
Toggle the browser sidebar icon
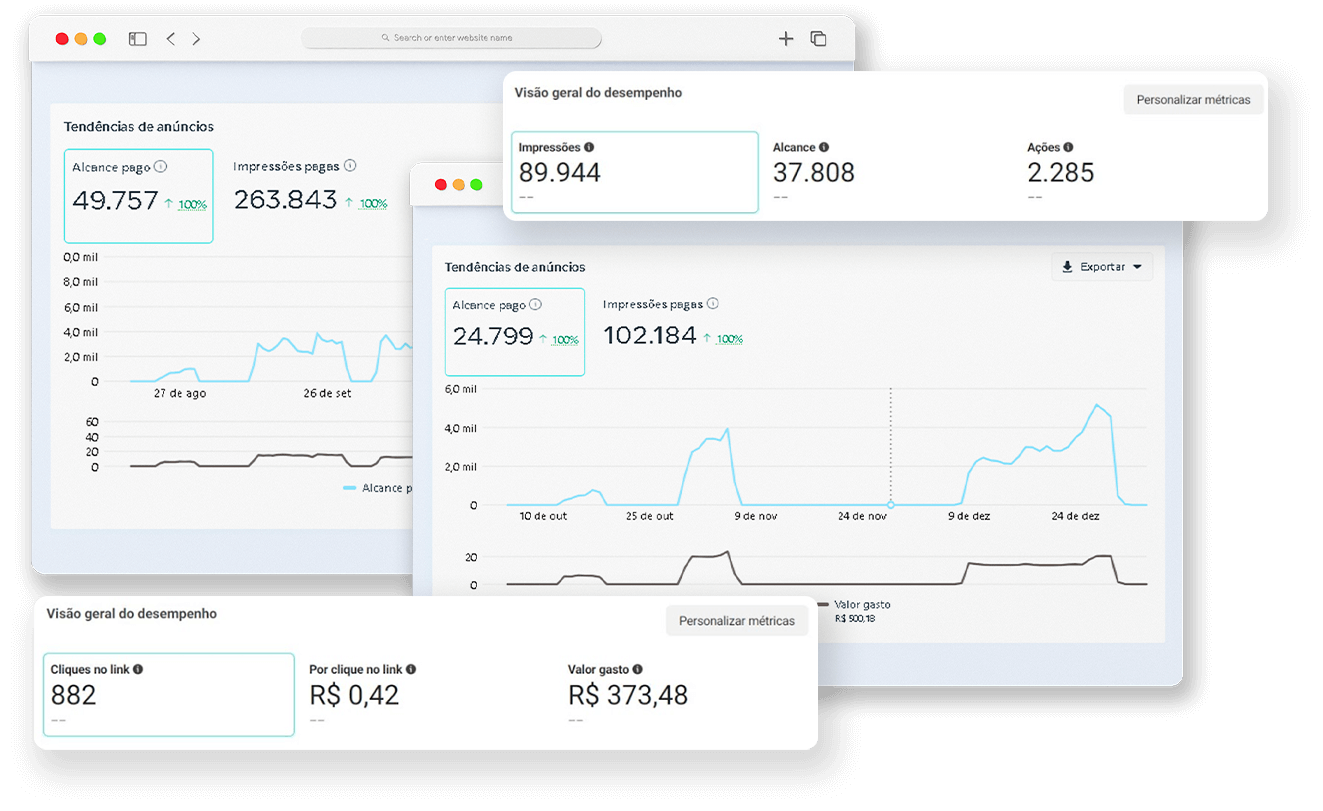click(x=138, y=39)
